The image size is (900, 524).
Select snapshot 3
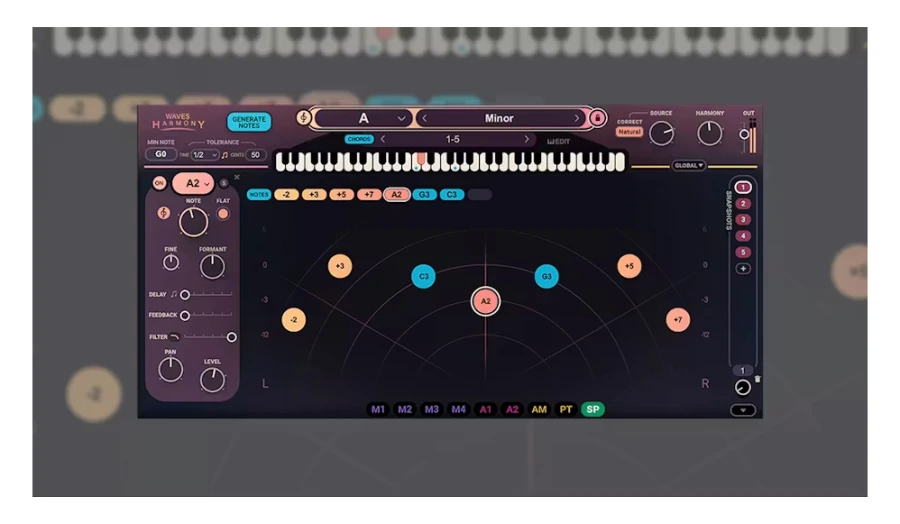(x=743, y=220)
